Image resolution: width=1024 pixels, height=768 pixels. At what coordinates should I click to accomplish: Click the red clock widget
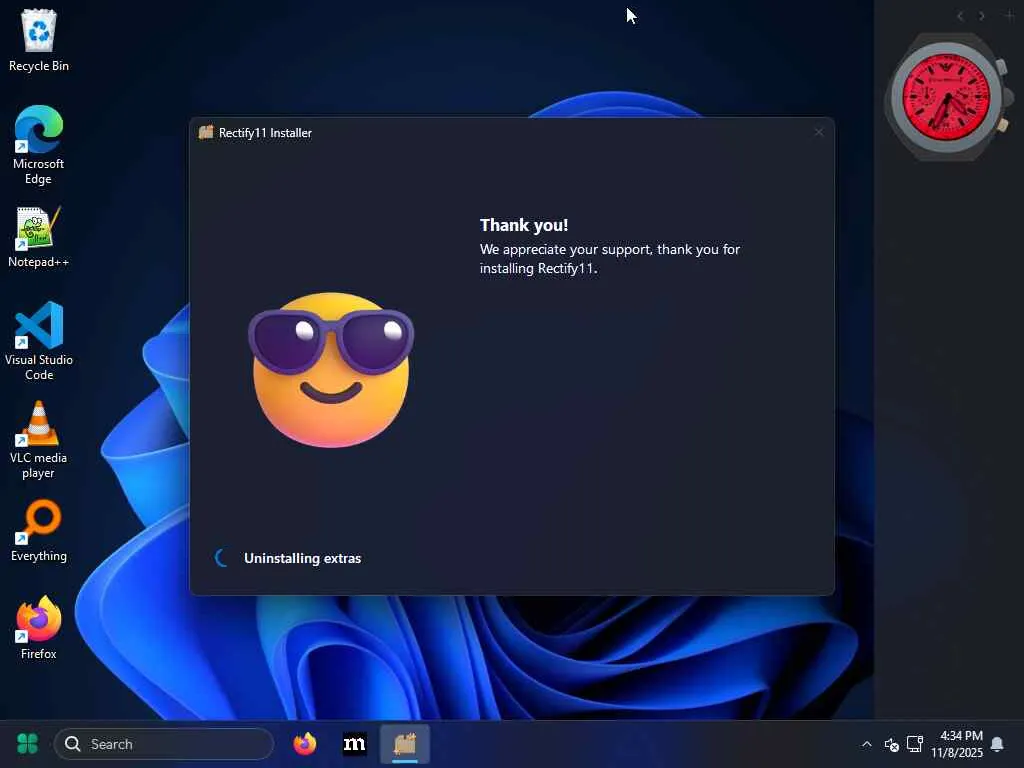[948, 97]
